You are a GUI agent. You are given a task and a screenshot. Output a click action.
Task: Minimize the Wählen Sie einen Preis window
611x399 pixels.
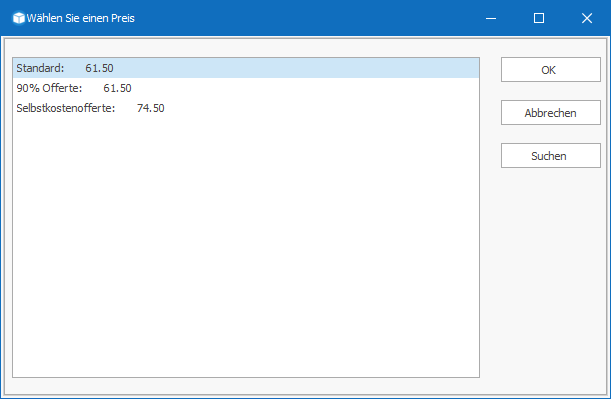pyautogui.click(x=491, y=18)
